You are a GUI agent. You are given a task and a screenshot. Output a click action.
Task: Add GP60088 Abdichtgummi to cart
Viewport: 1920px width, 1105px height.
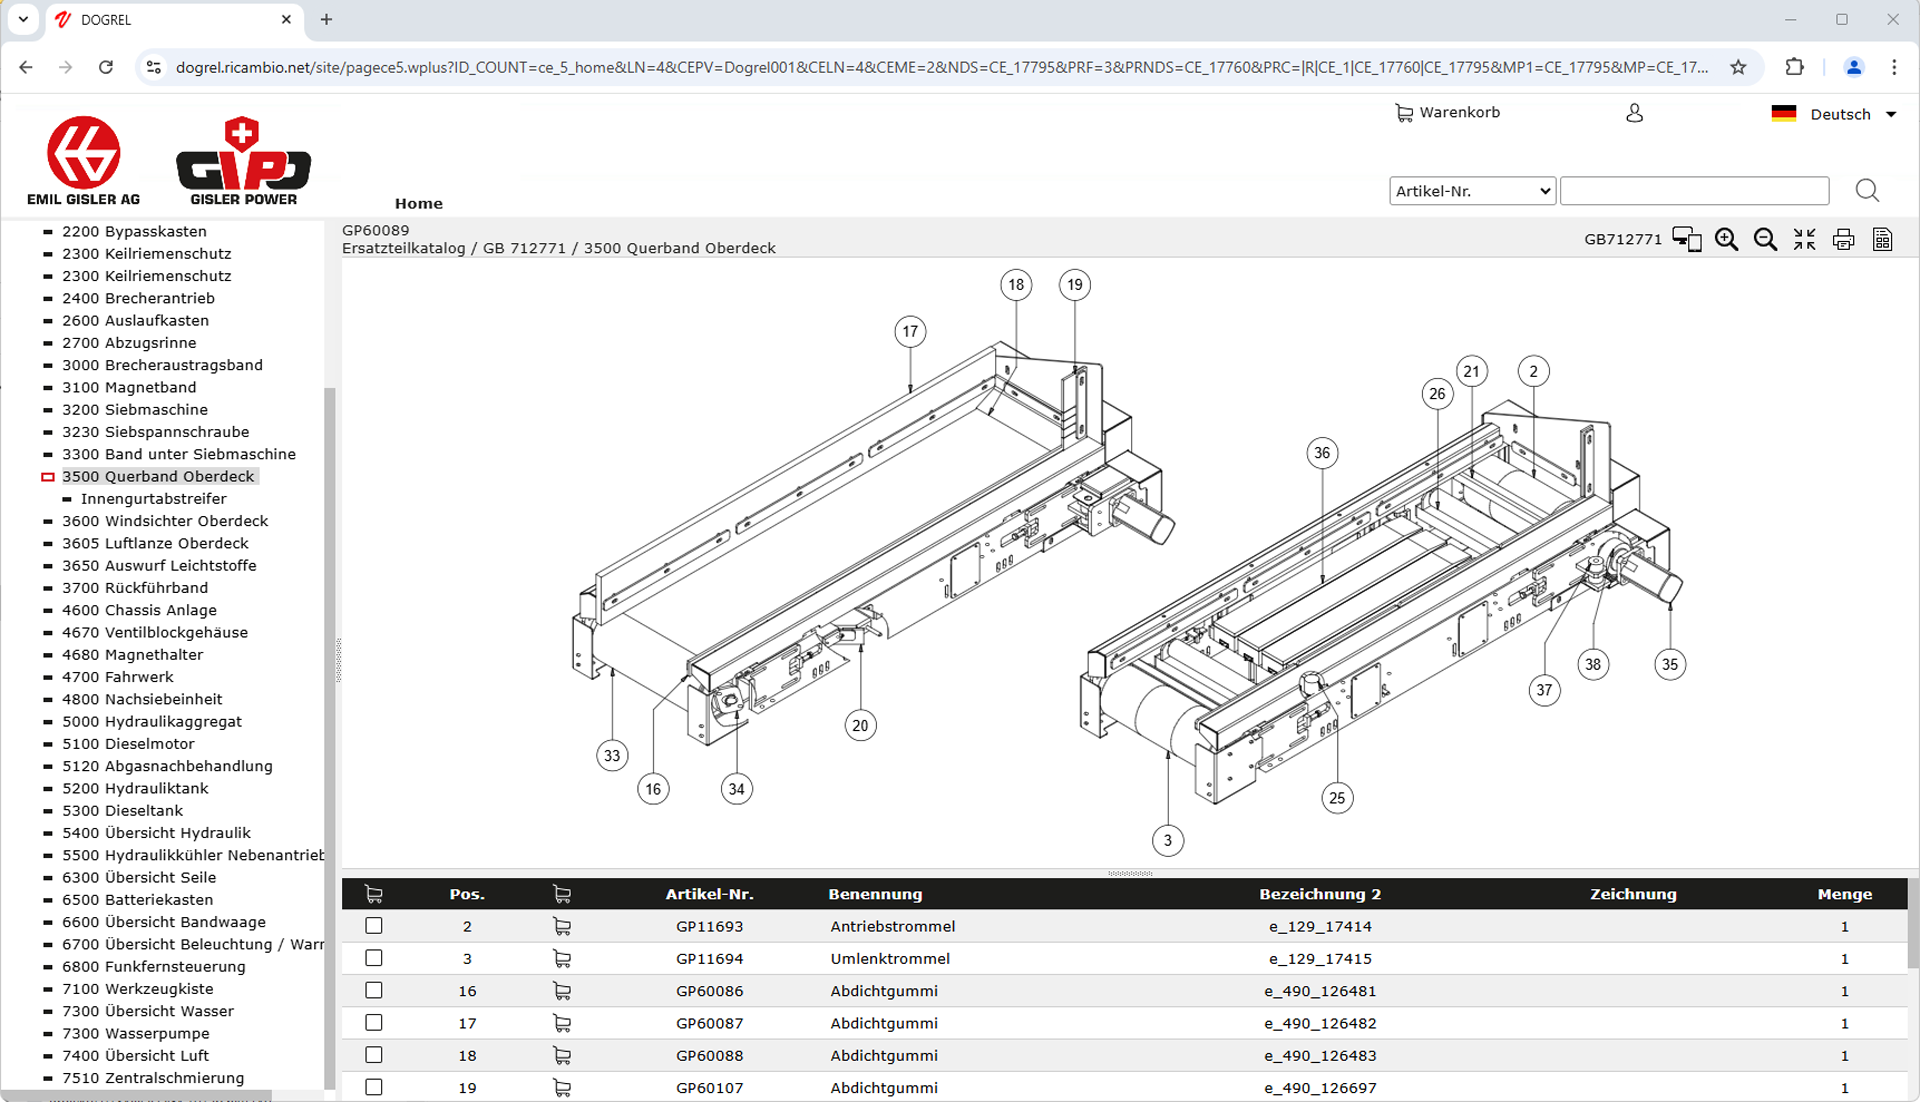click(x=562, y=1056)
